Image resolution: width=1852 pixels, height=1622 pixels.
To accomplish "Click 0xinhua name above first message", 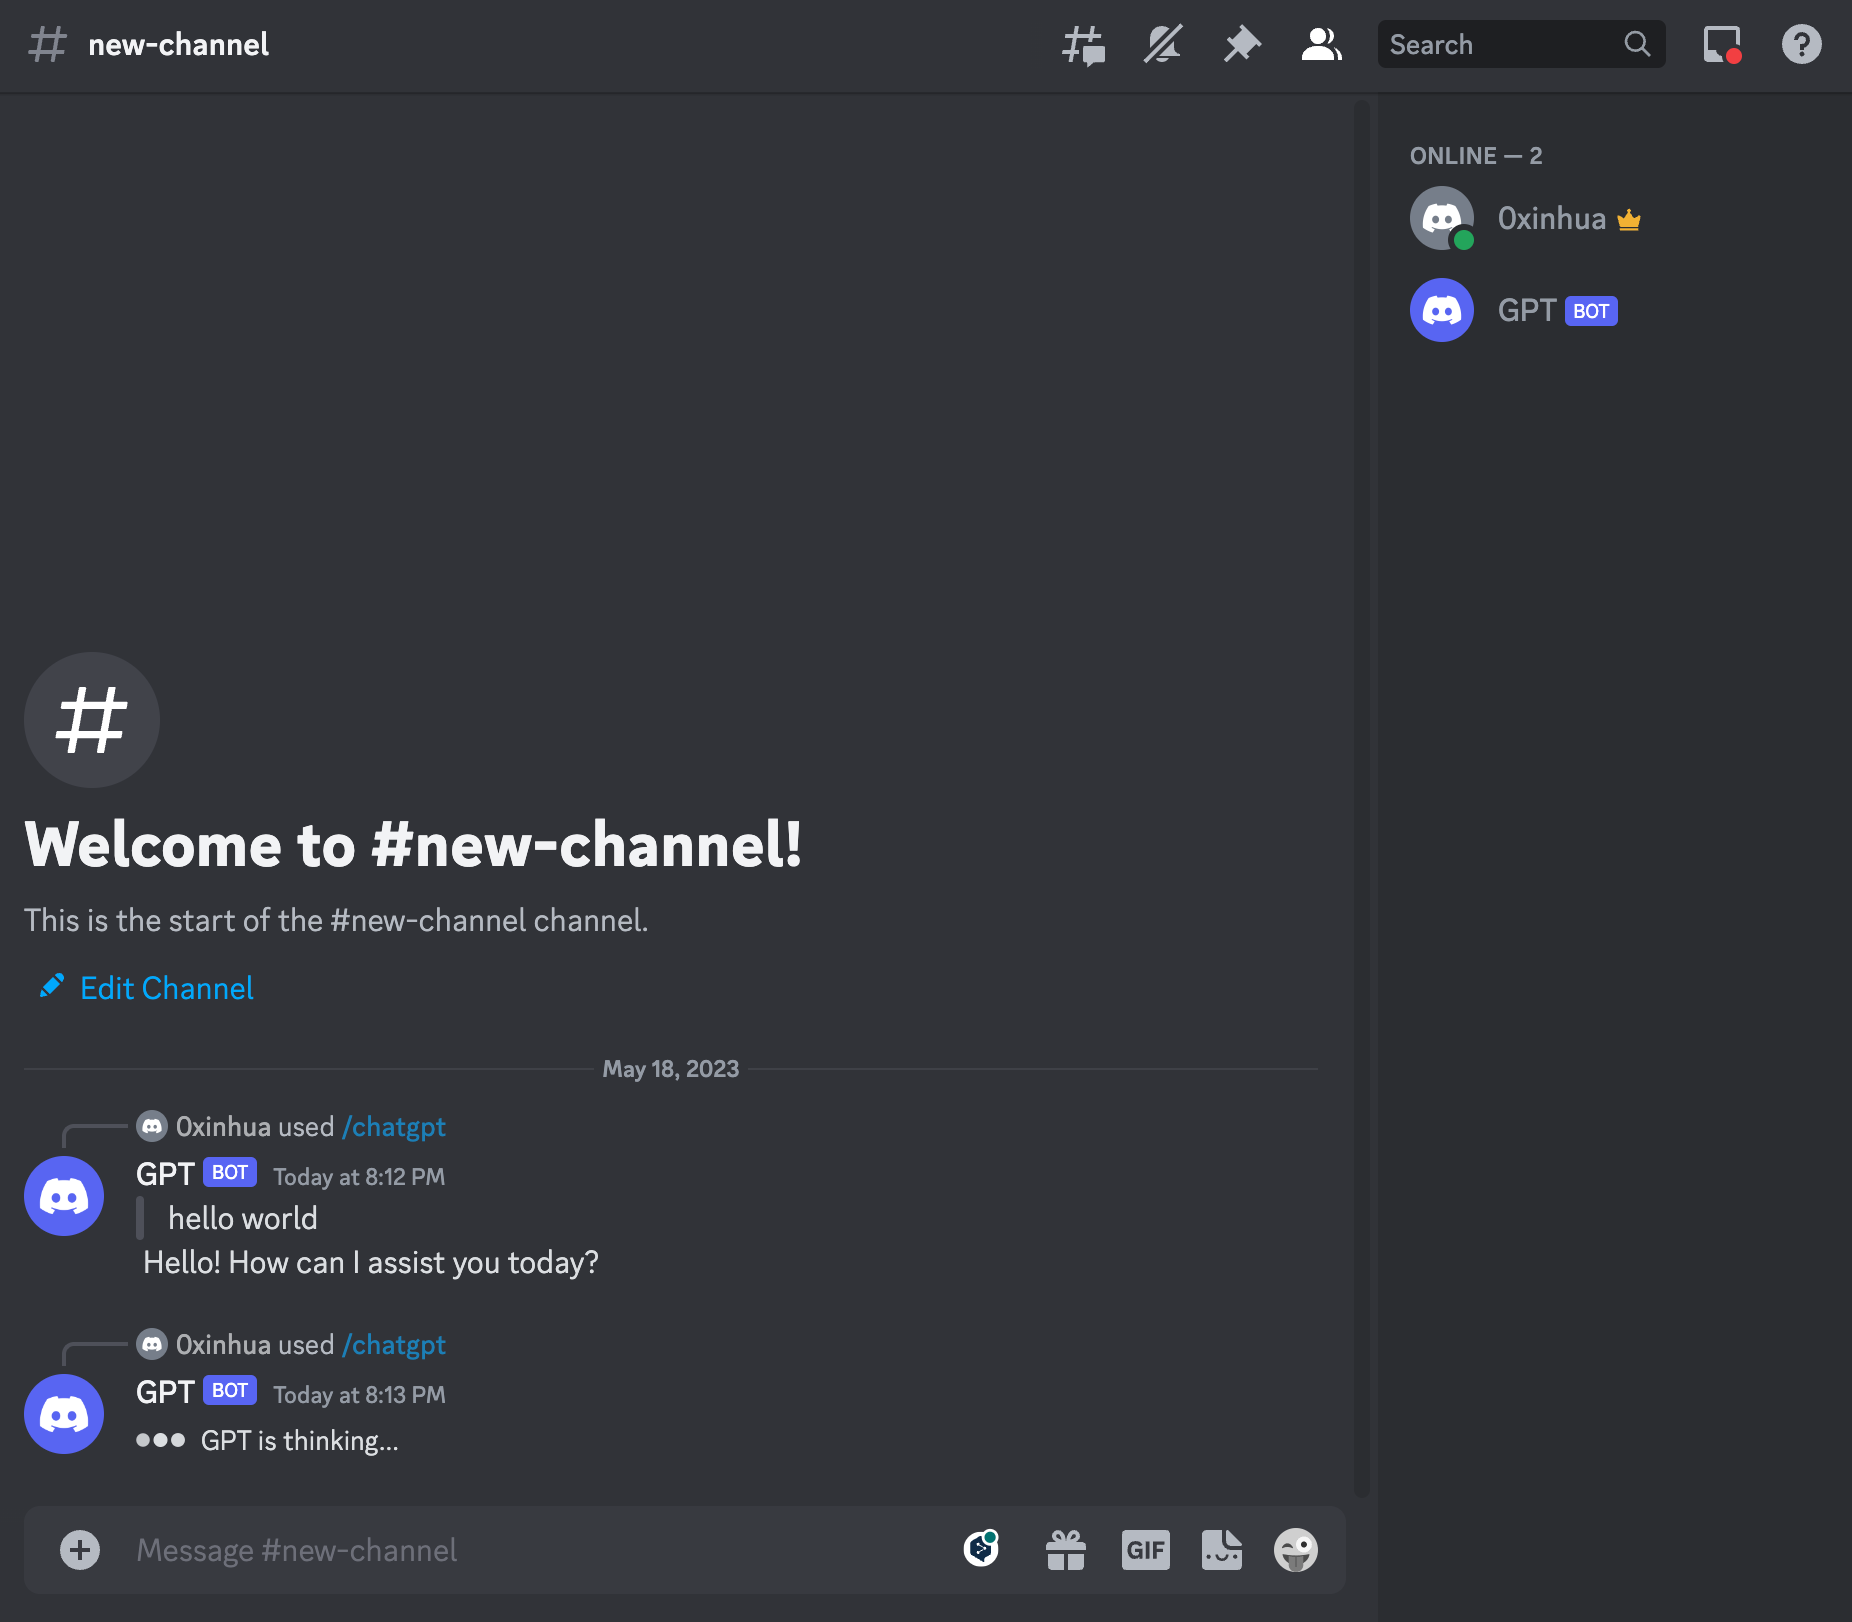I will (x=223, y=1127).
